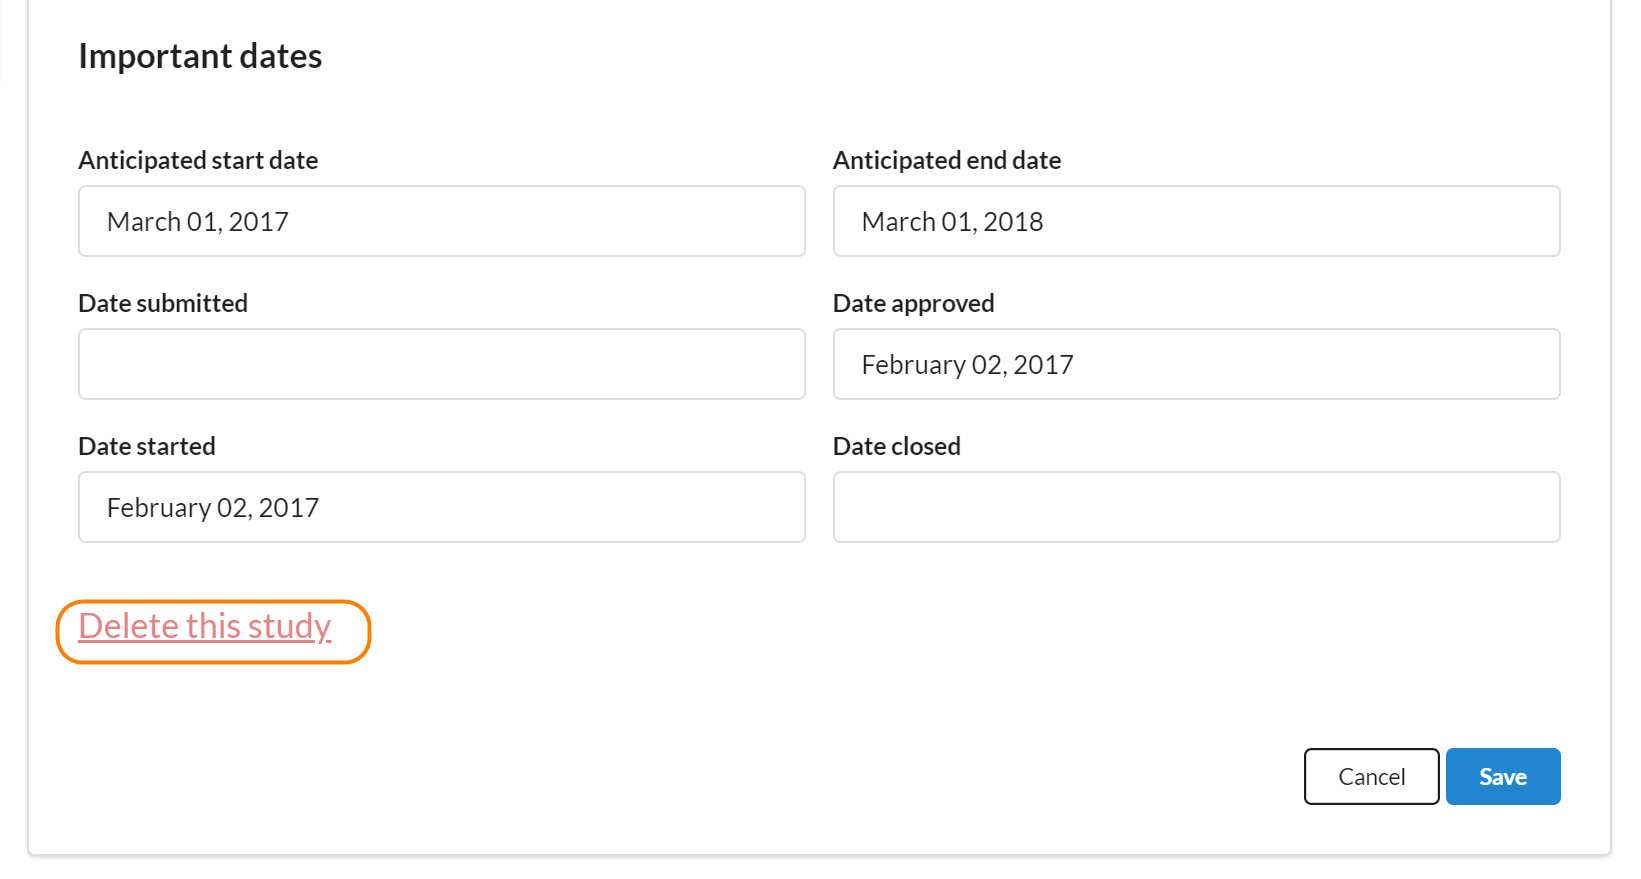
Task: Click the 'Date approved' label text
Action: pos(913,303)
